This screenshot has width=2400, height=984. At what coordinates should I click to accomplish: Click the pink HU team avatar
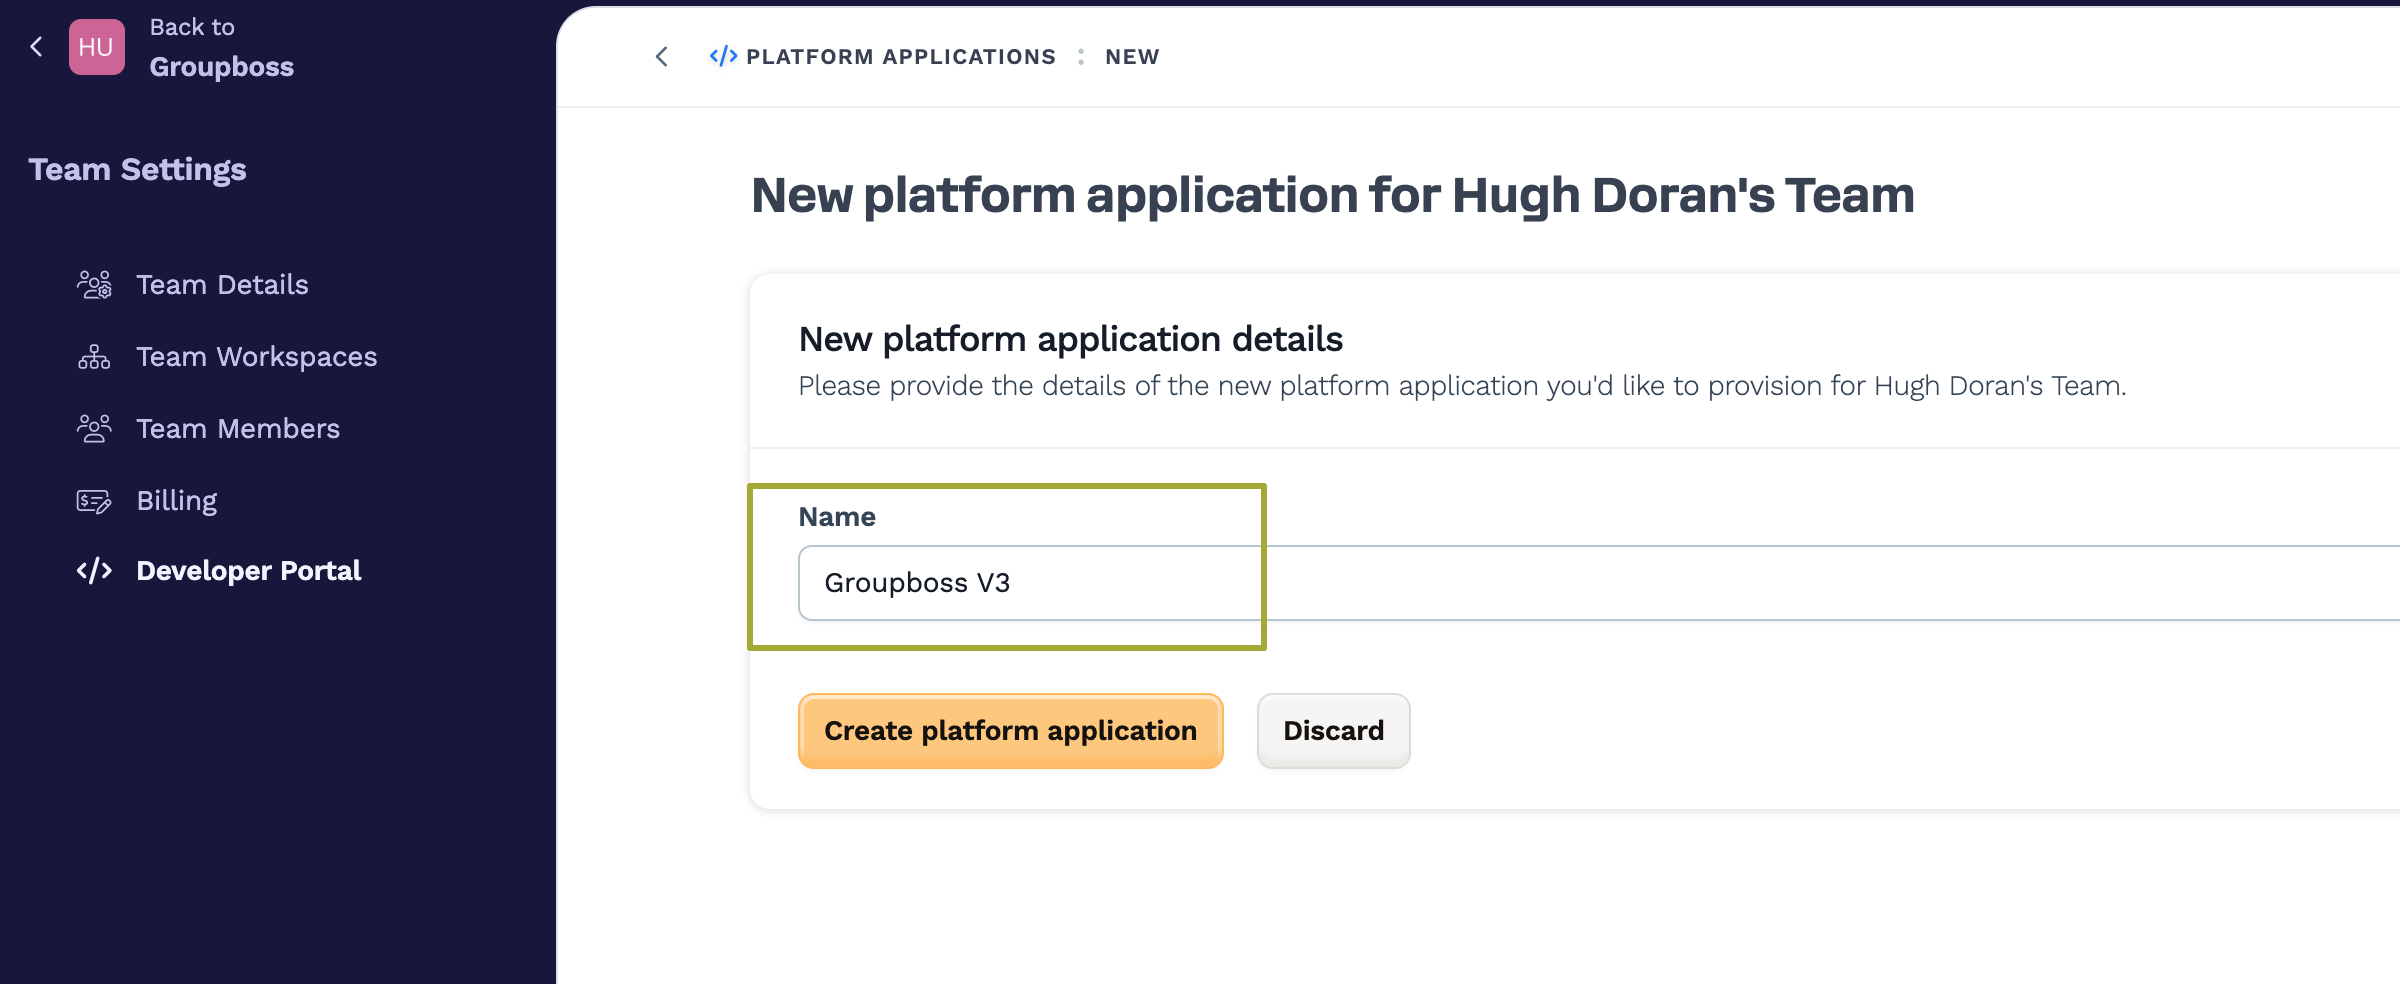97,47
